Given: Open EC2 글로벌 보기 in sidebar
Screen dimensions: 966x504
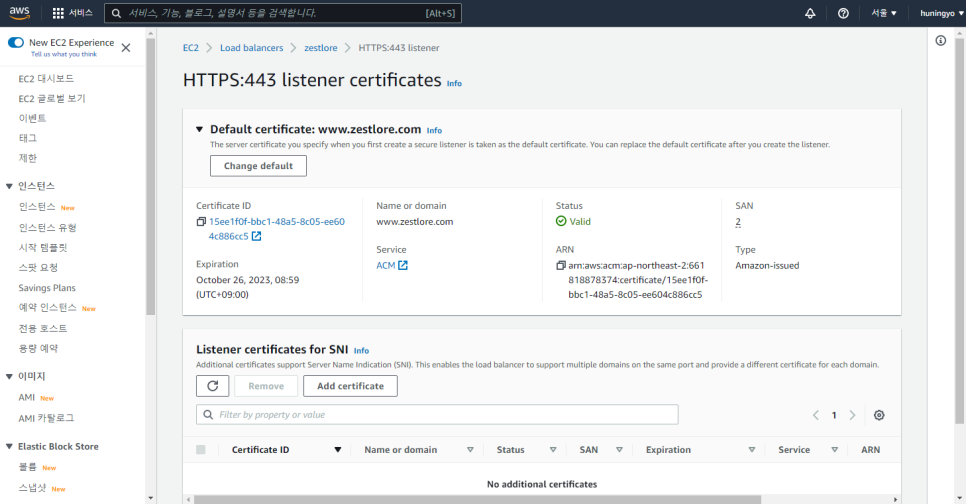Looking at the screenshot, I should click(x=52, y=99).
